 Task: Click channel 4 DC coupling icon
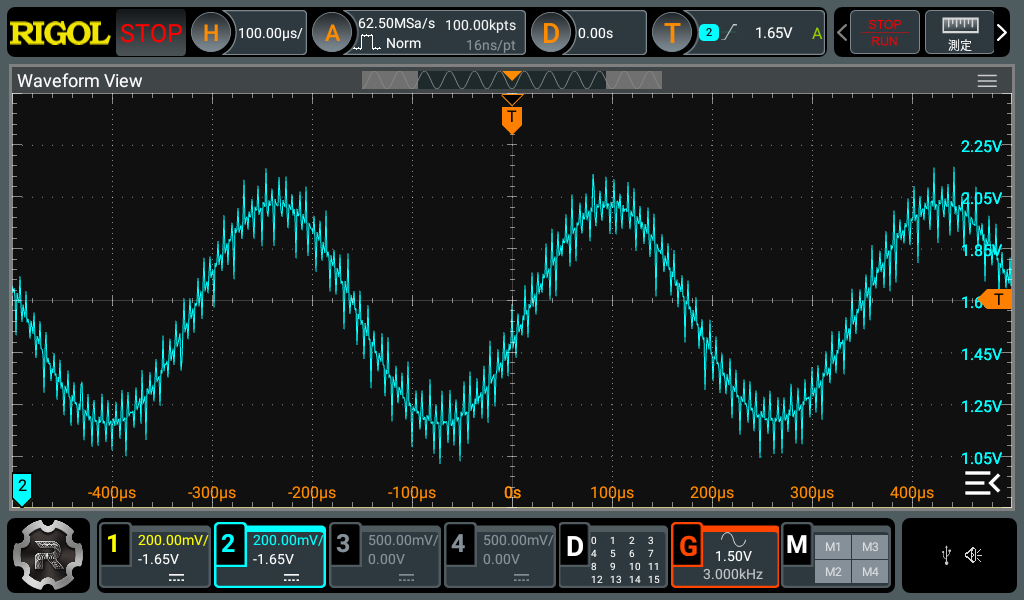tap(521, 578)
